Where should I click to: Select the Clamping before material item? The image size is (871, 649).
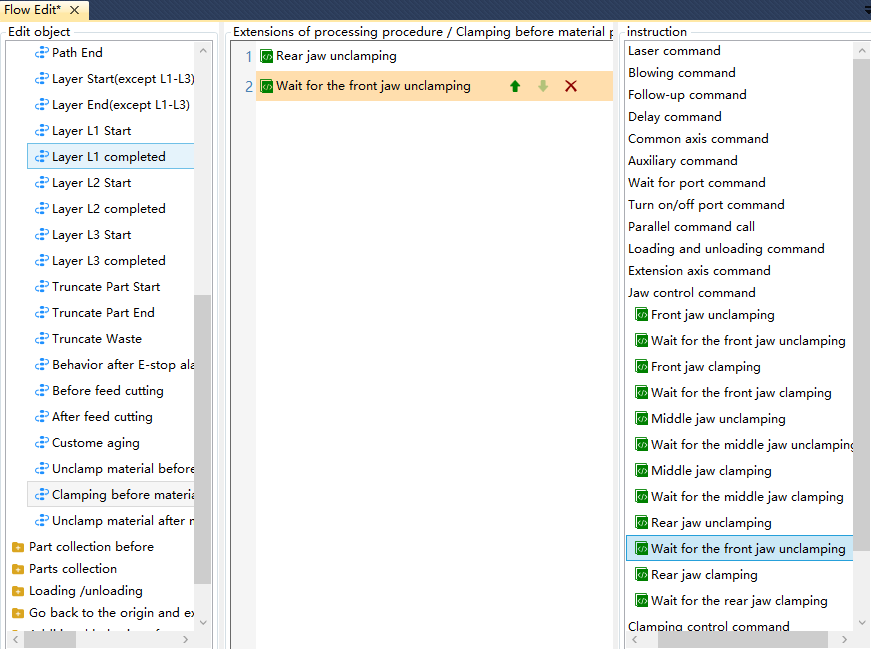tap(111, 495)
